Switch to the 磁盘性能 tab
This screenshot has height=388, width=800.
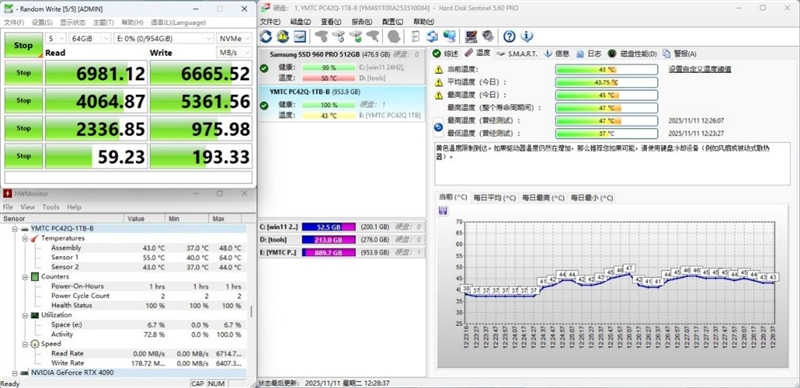633,54
